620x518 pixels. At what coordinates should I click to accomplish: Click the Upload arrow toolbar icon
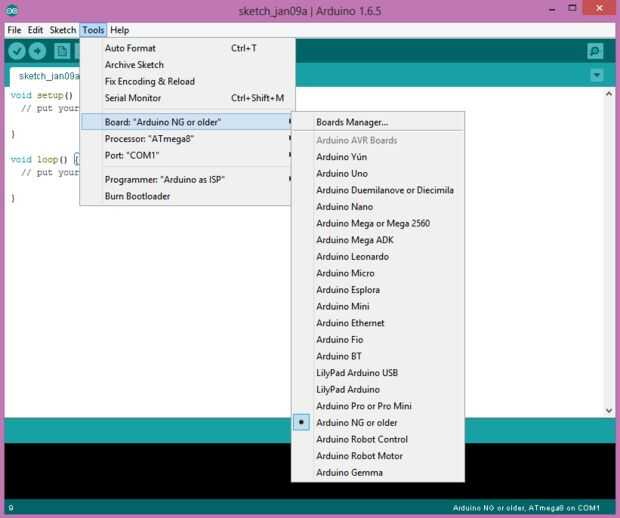38,51
